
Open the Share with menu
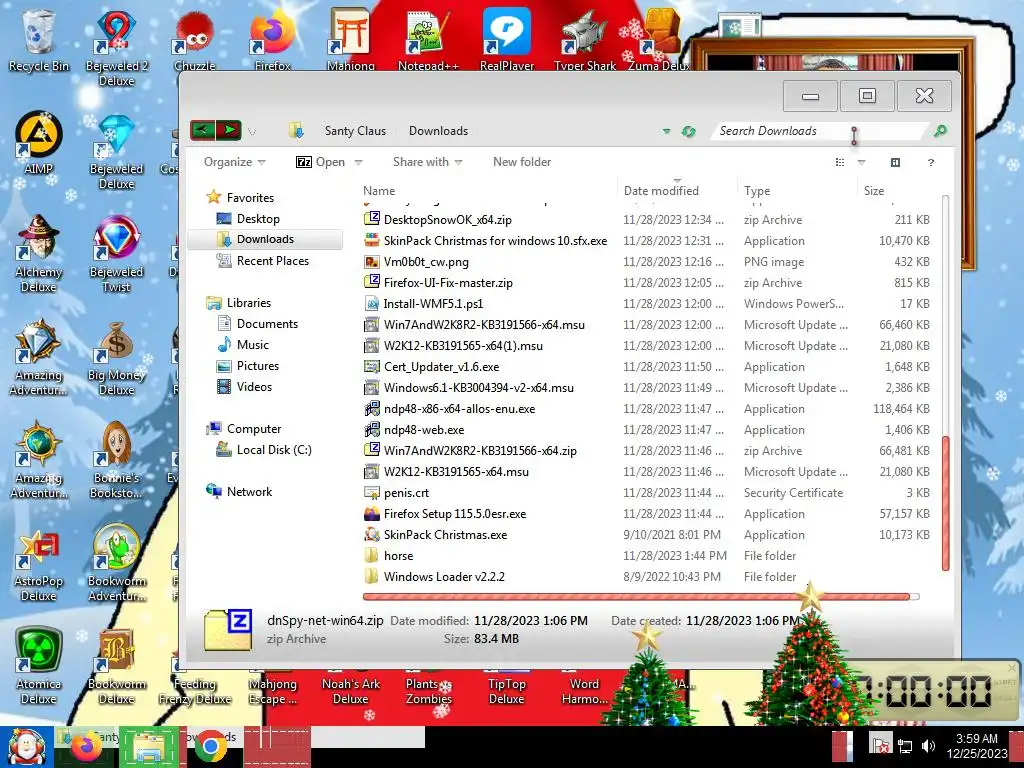[x=427, y=162]
